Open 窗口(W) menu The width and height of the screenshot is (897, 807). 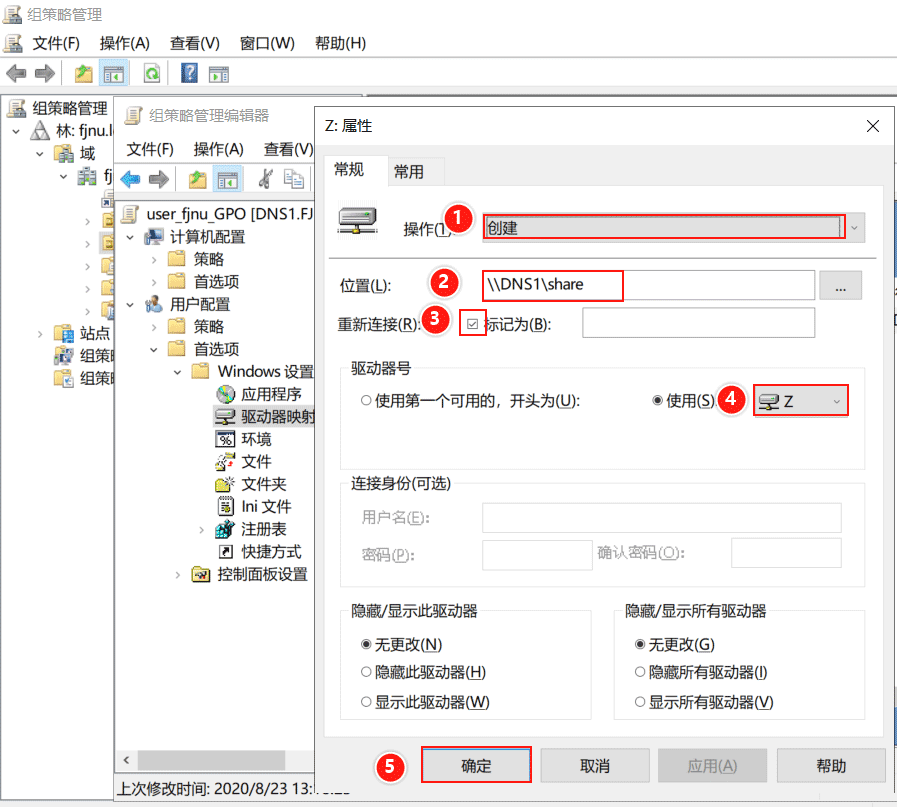click(x=267, y=43)
